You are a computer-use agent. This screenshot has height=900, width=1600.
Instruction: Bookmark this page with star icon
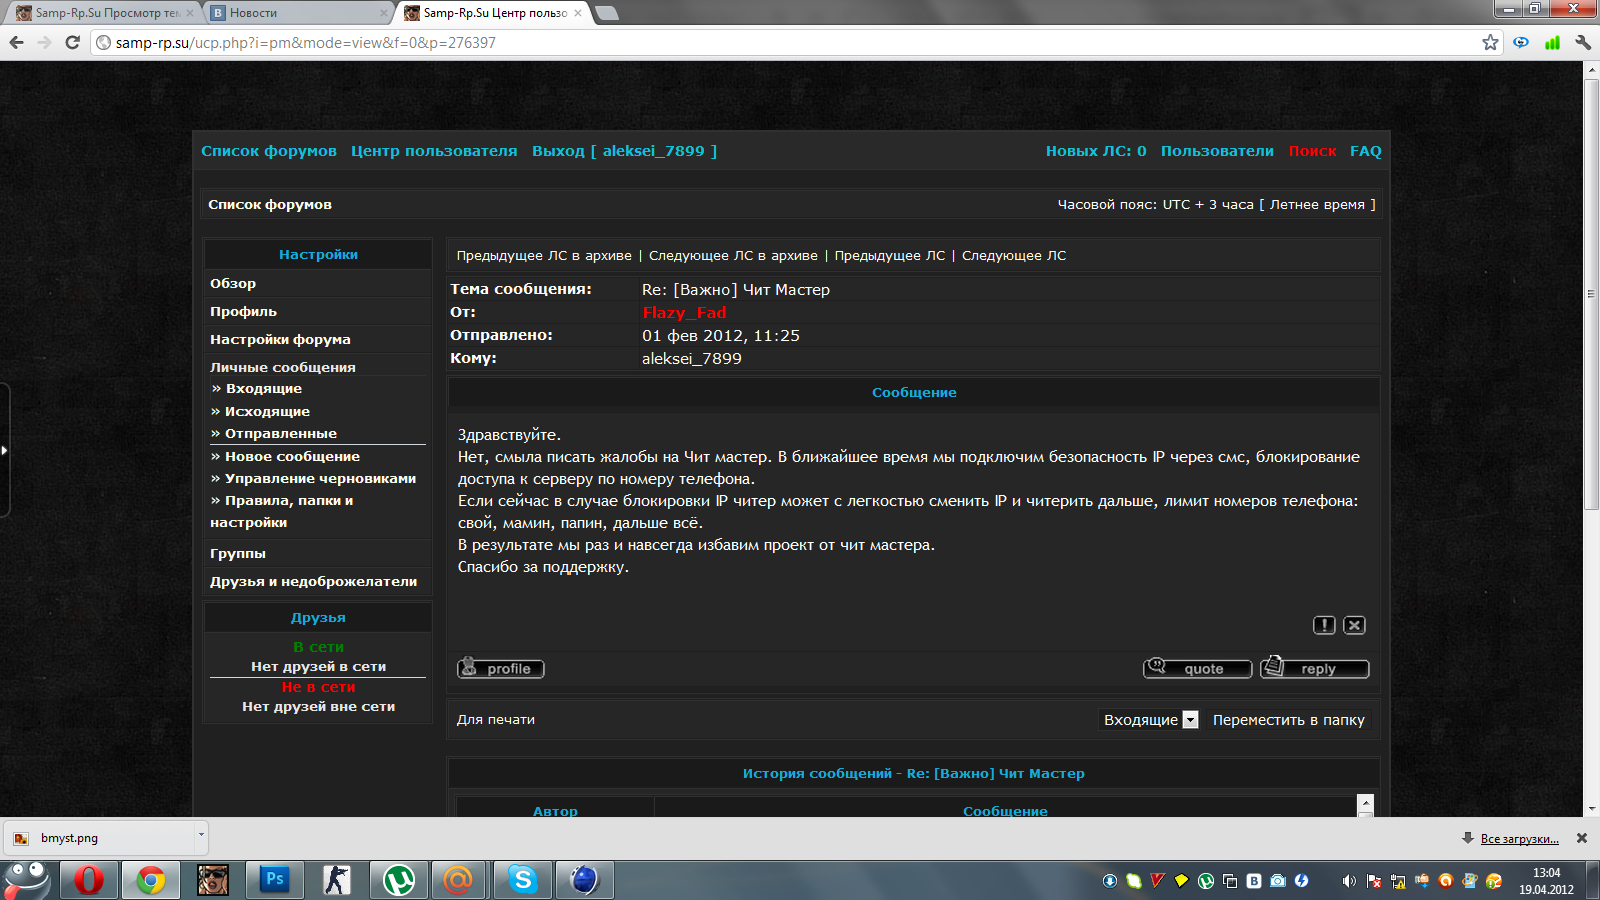click(x=1490, y=42)
